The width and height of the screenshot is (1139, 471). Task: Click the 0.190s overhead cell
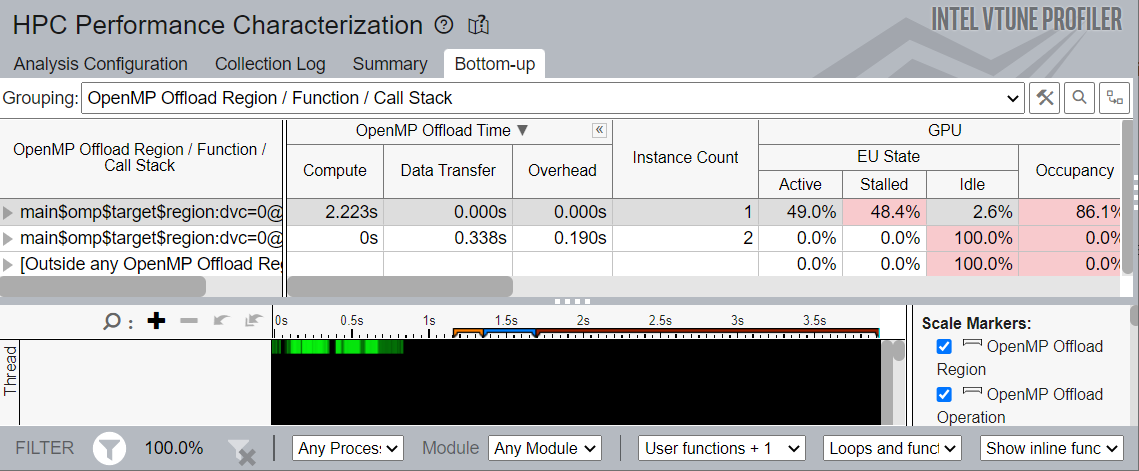click(x=562, y=238)
